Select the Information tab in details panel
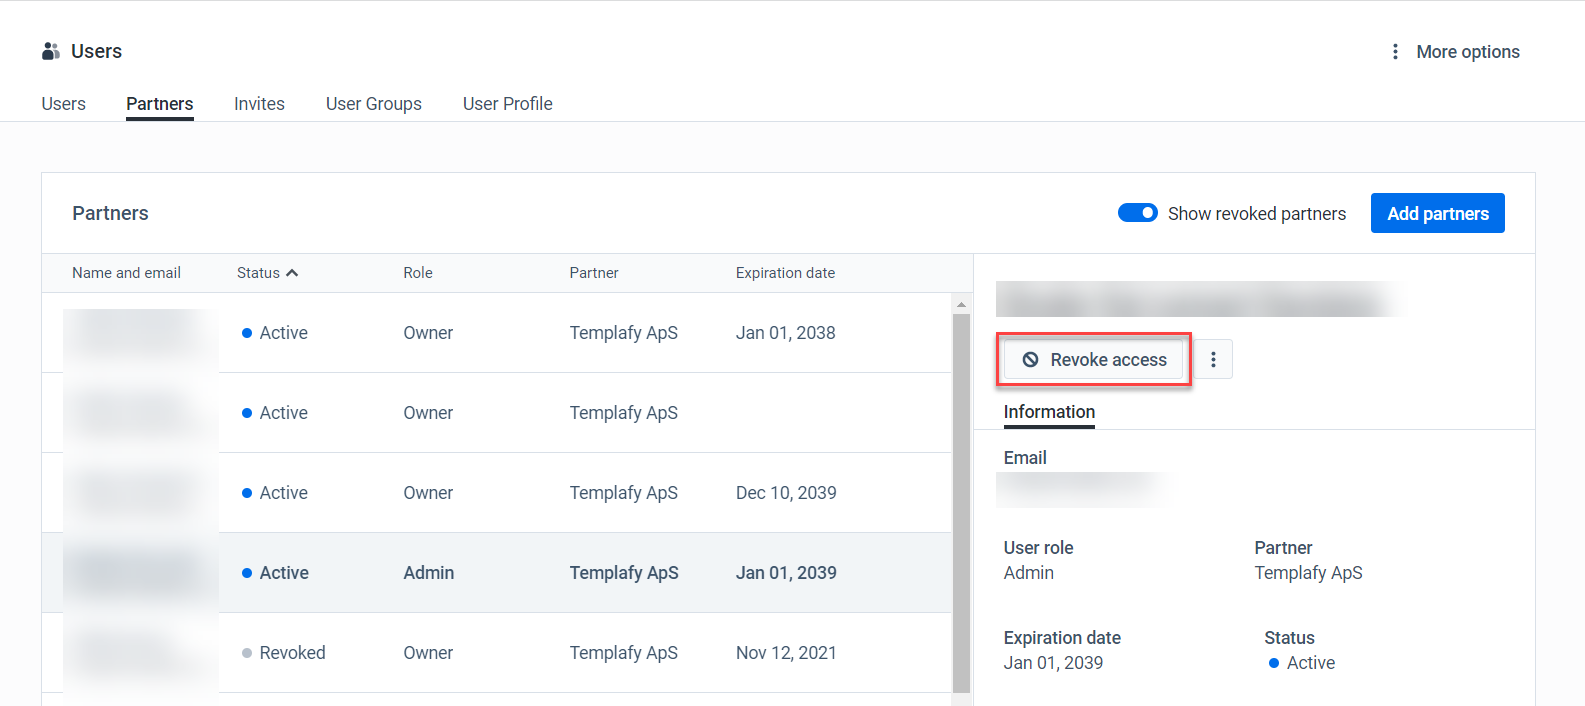Screen dimensions: 1585x706 pos(1049,412)
